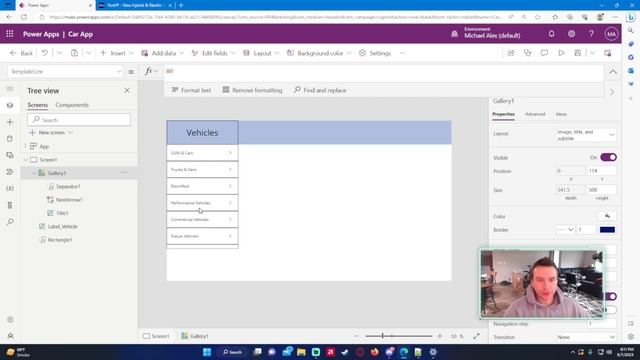The height and width of the screenshot is (360, 640).
Task: Open the Tree view layers icon in left rail
Action: click(x=10, y=105)
